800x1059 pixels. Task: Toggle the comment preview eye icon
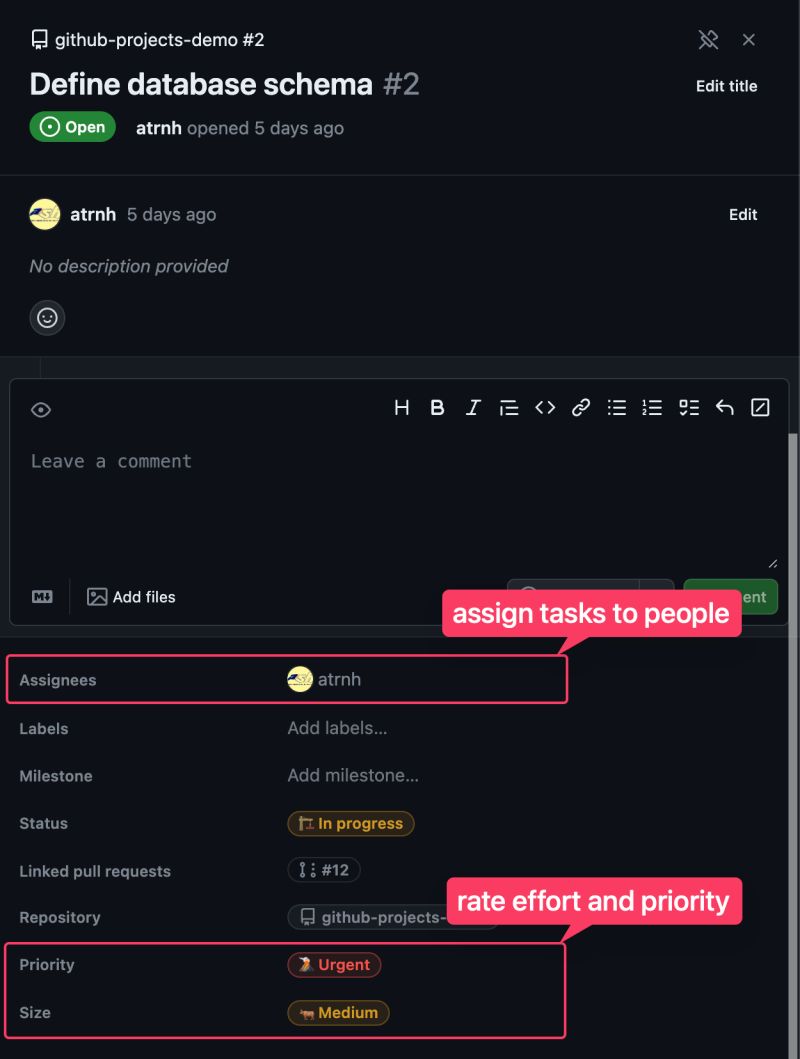[40, 409]
